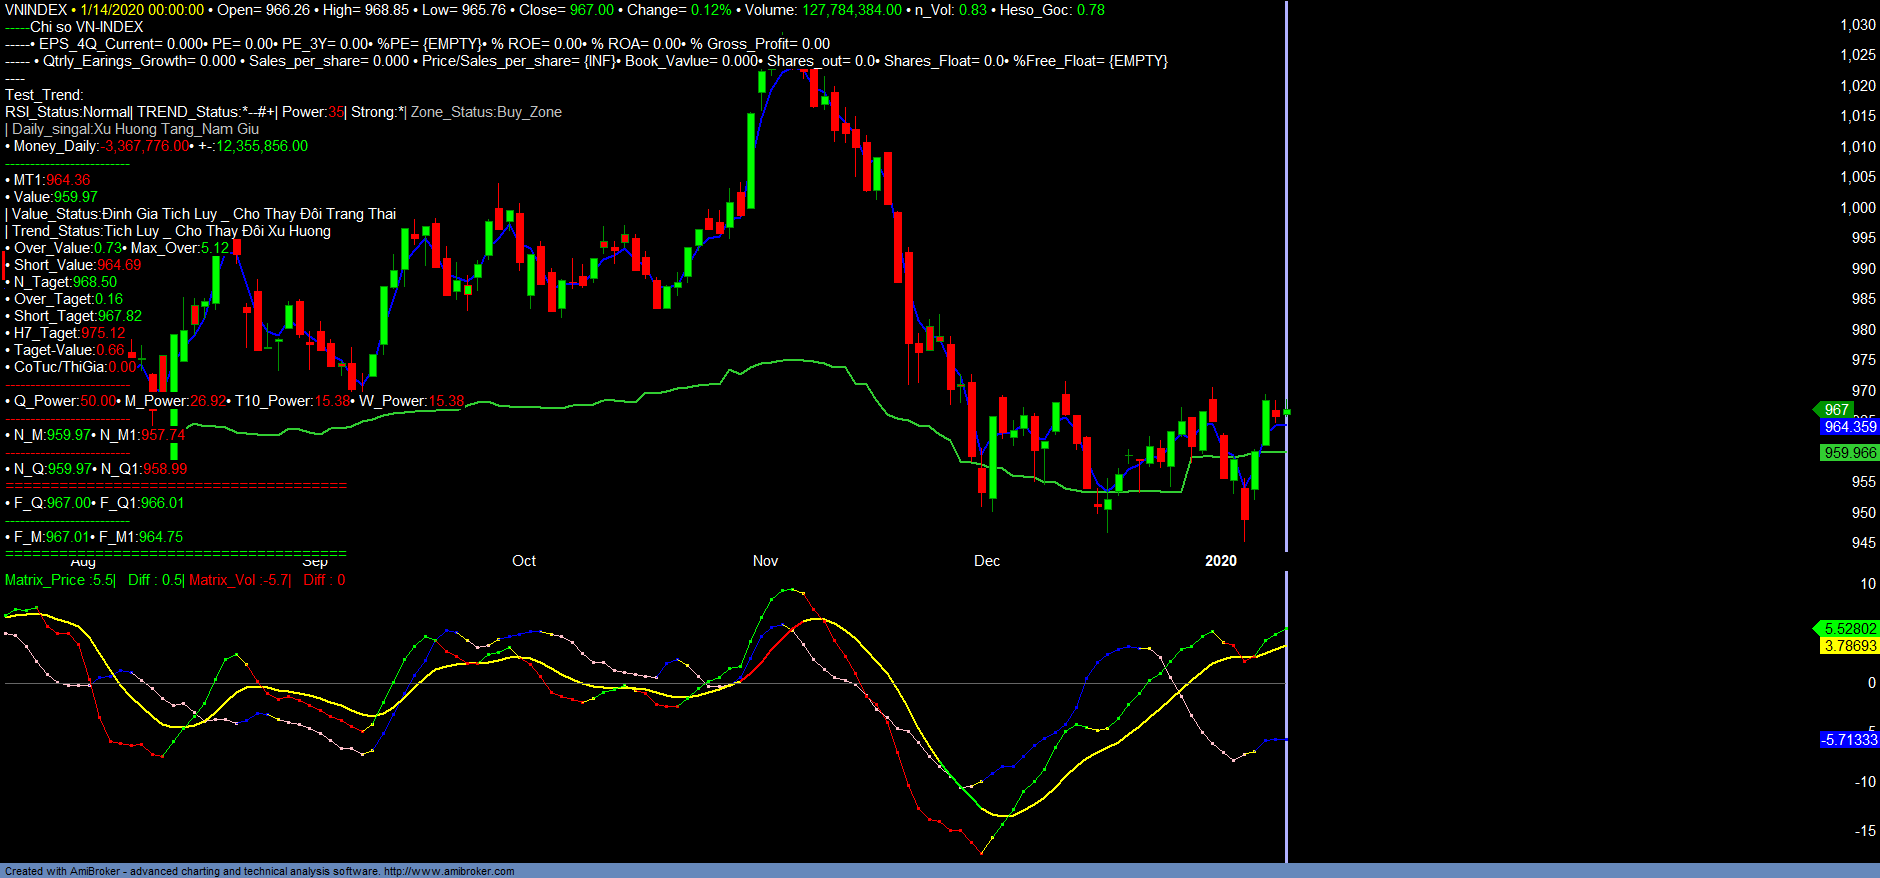Screen dimensions: 1880x878
Task: Click the Nov label on the date axis
Action: tap(765, 561)
